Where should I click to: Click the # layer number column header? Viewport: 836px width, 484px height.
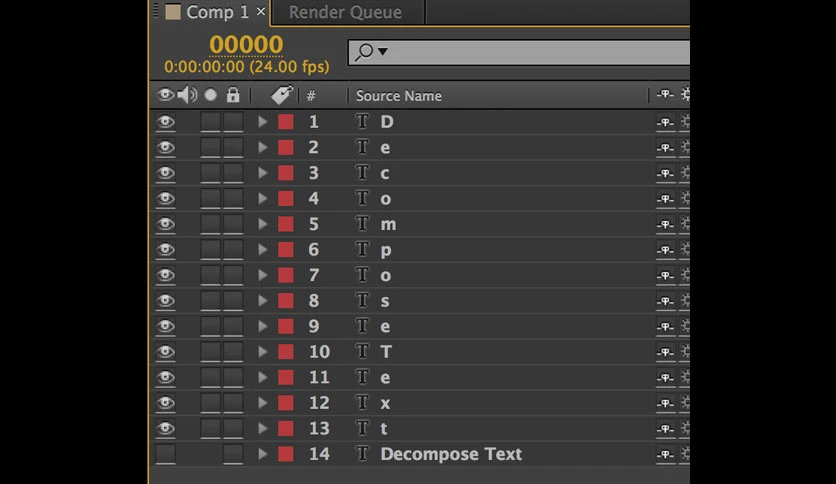(311, 96)
